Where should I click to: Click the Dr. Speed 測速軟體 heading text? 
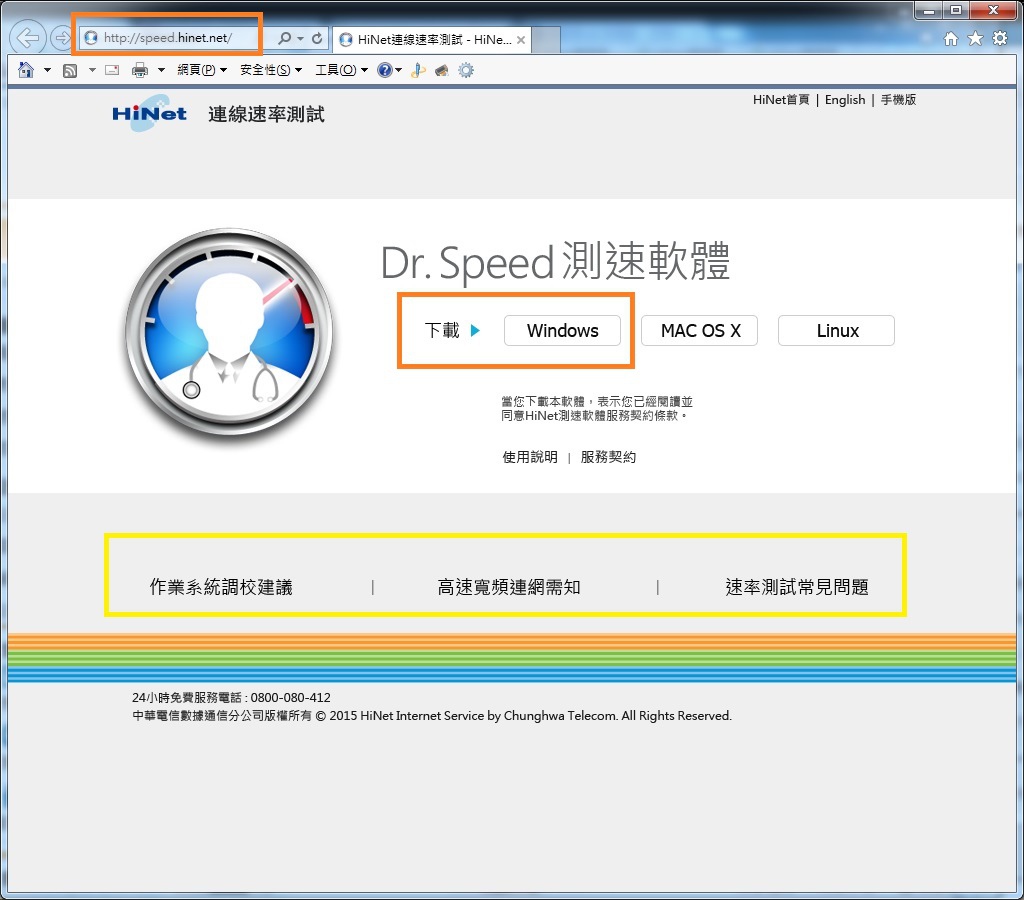pyautogui.click(x=555, y=262)
